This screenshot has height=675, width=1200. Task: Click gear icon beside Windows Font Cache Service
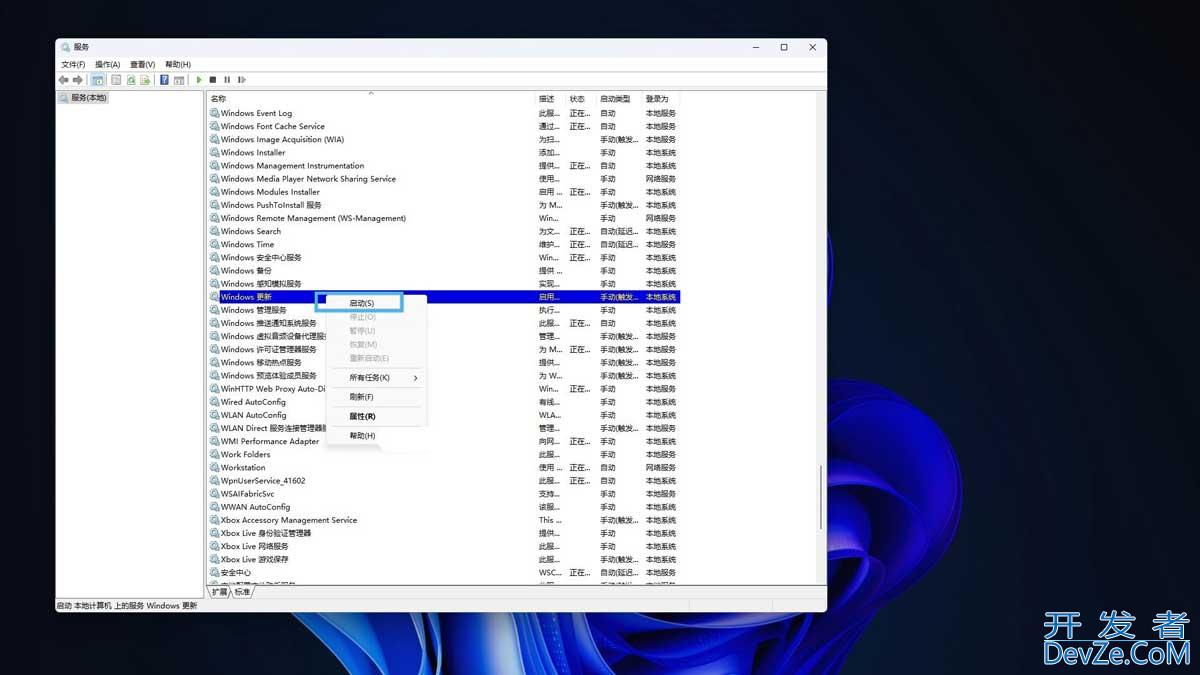214,126
